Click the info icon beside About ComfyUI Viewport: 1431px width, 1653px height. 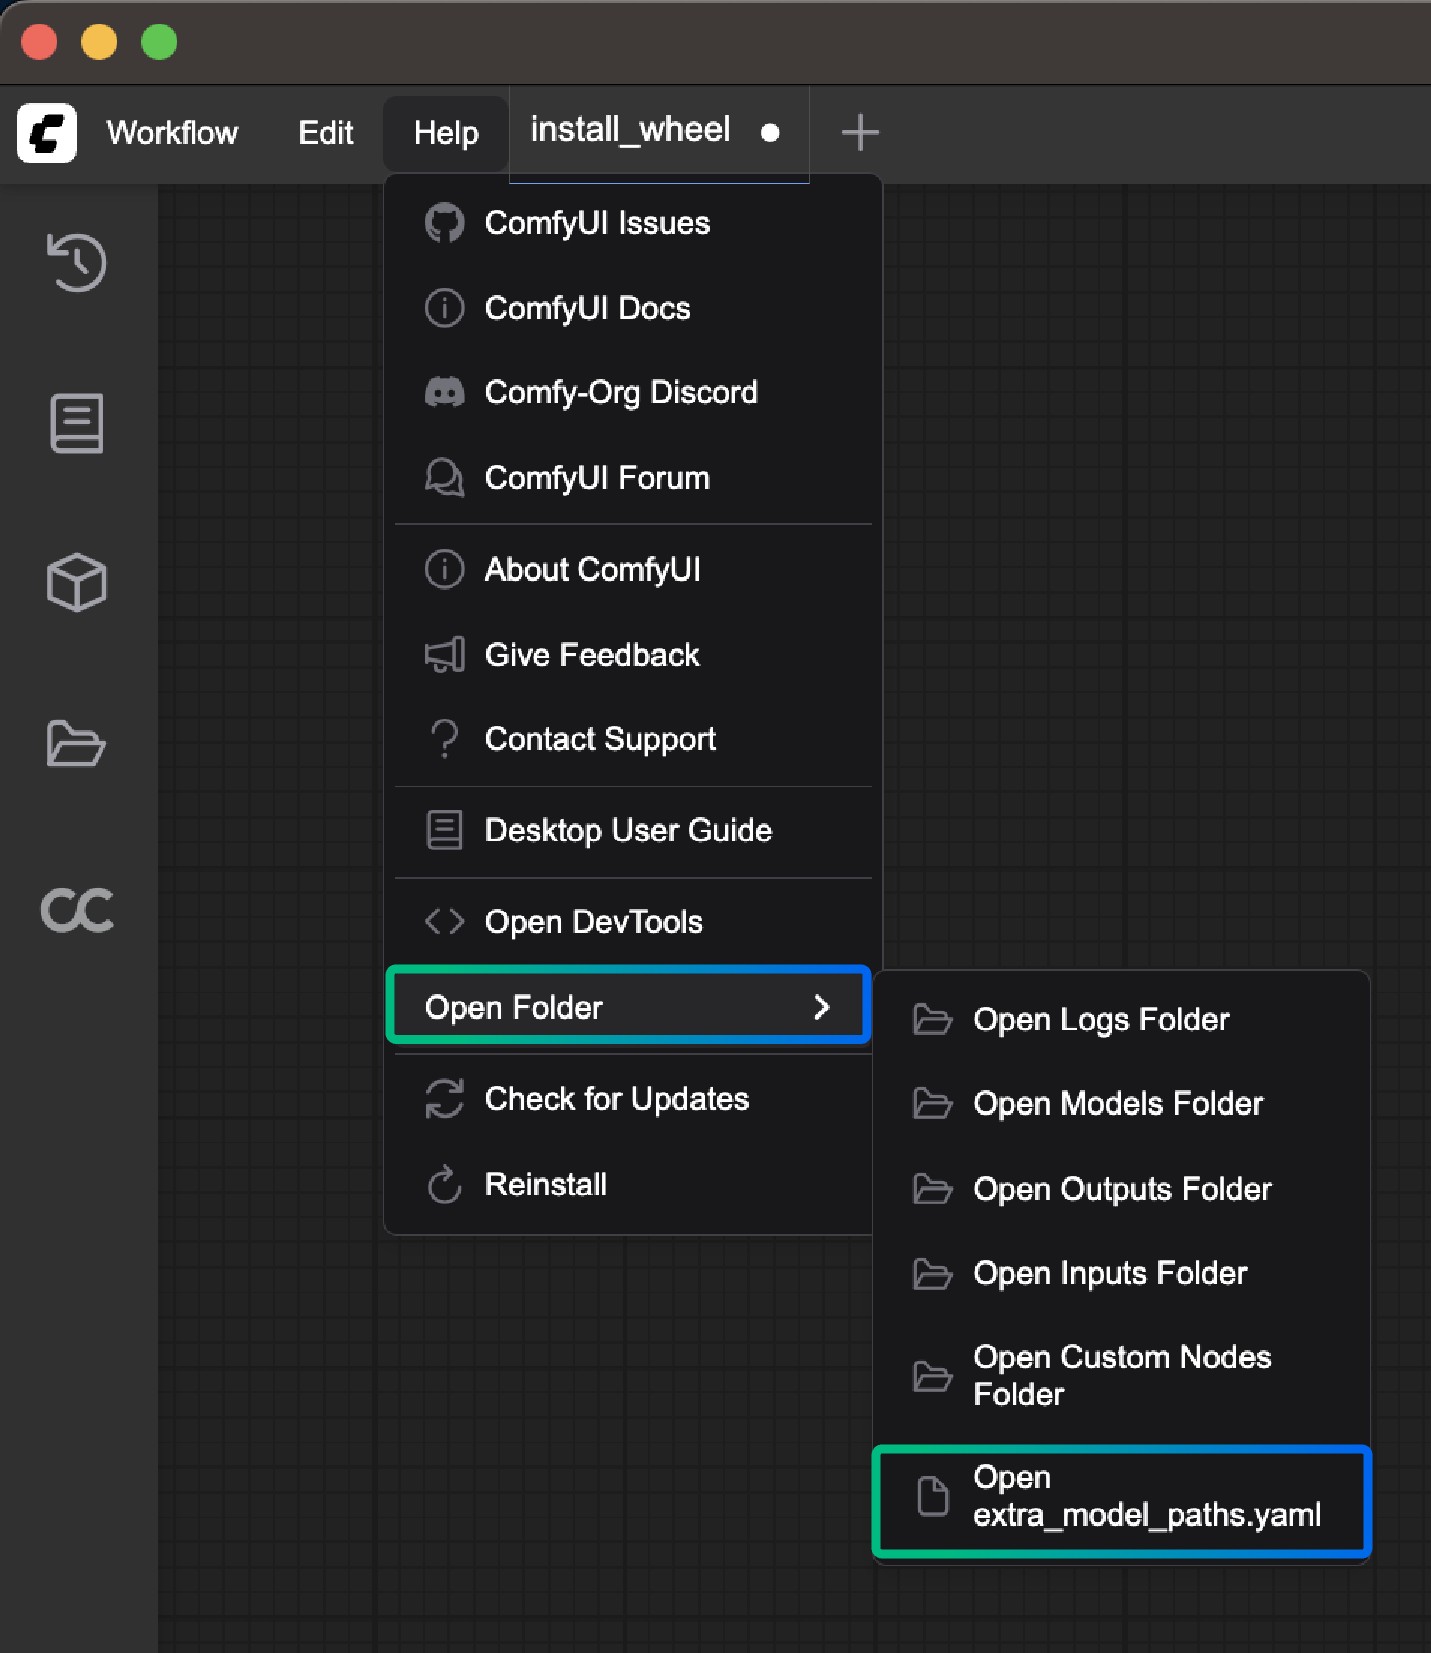444,569
